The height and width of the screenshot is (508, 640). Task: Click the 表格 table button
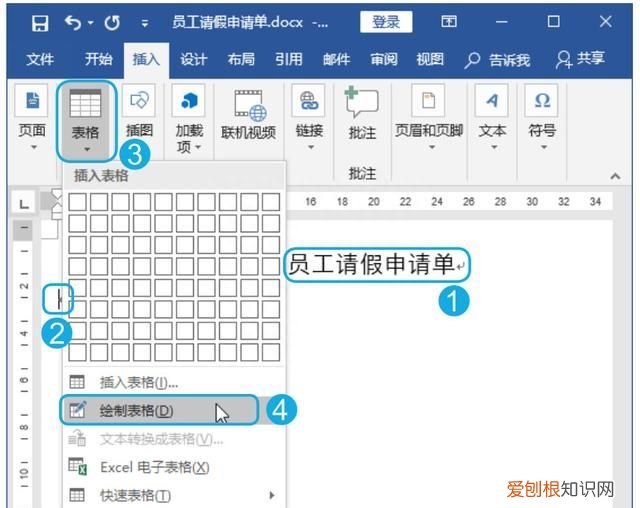tap(86, 121)
